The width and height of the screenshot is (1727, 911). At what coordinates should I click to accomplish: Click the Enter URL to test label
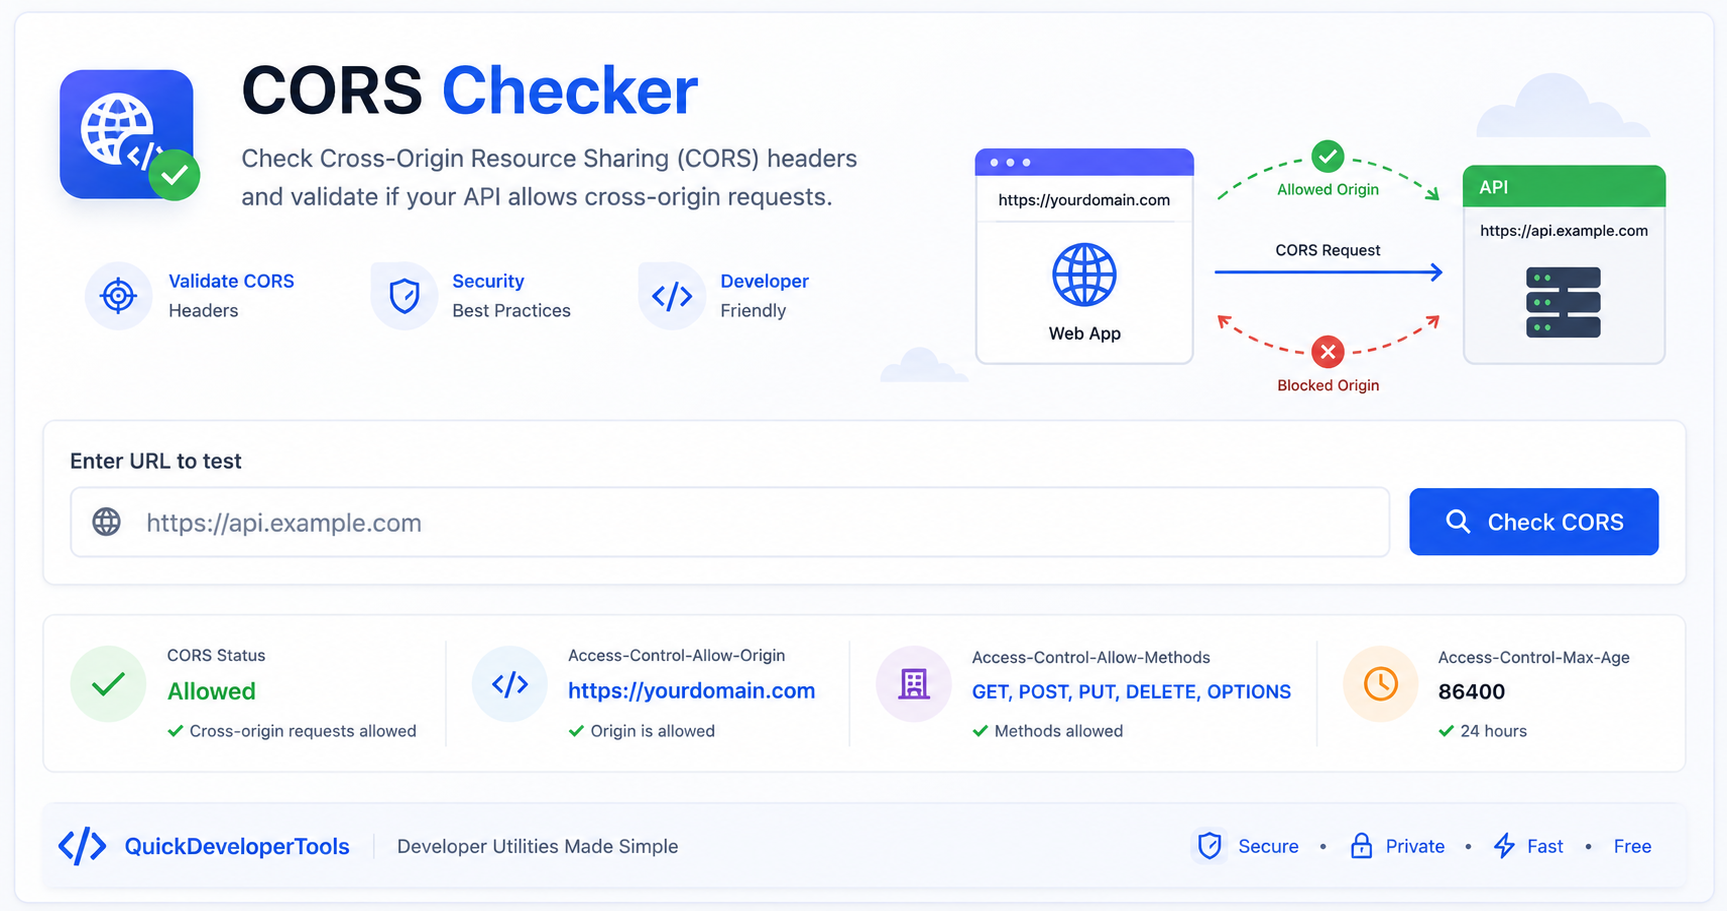point(156,461)
